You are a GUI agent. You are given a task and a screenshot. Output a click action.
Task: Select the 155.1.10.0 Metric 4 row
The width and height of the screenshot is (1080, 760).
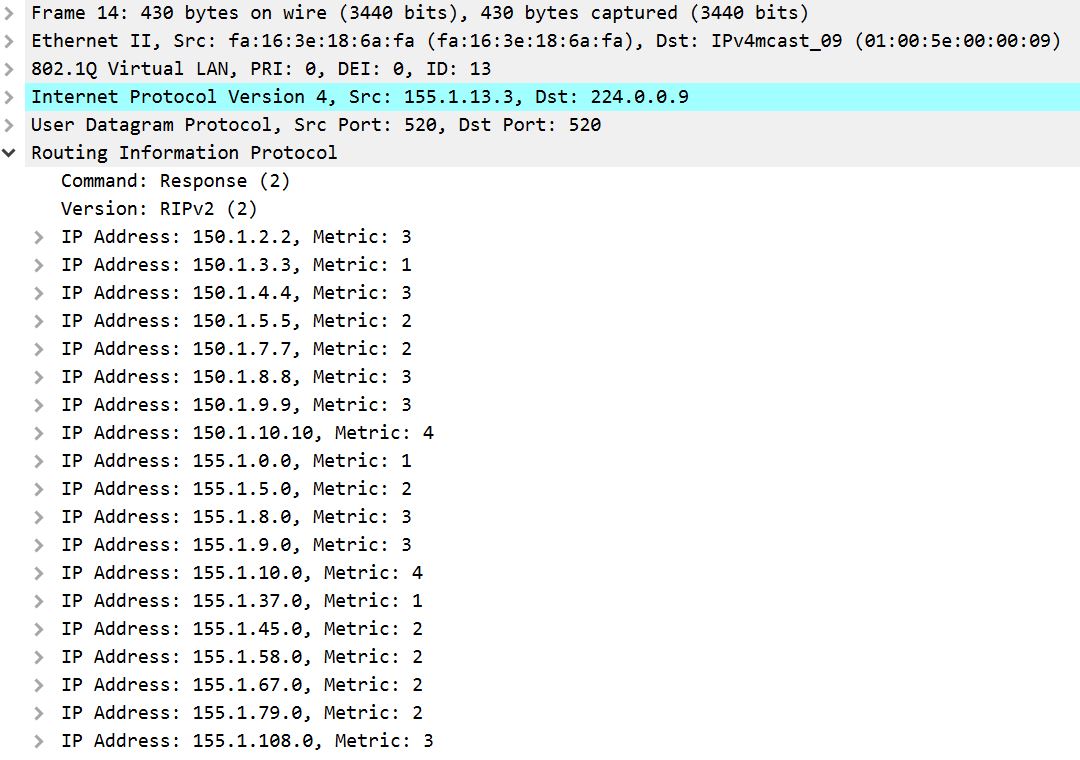(x=241, y=573)
